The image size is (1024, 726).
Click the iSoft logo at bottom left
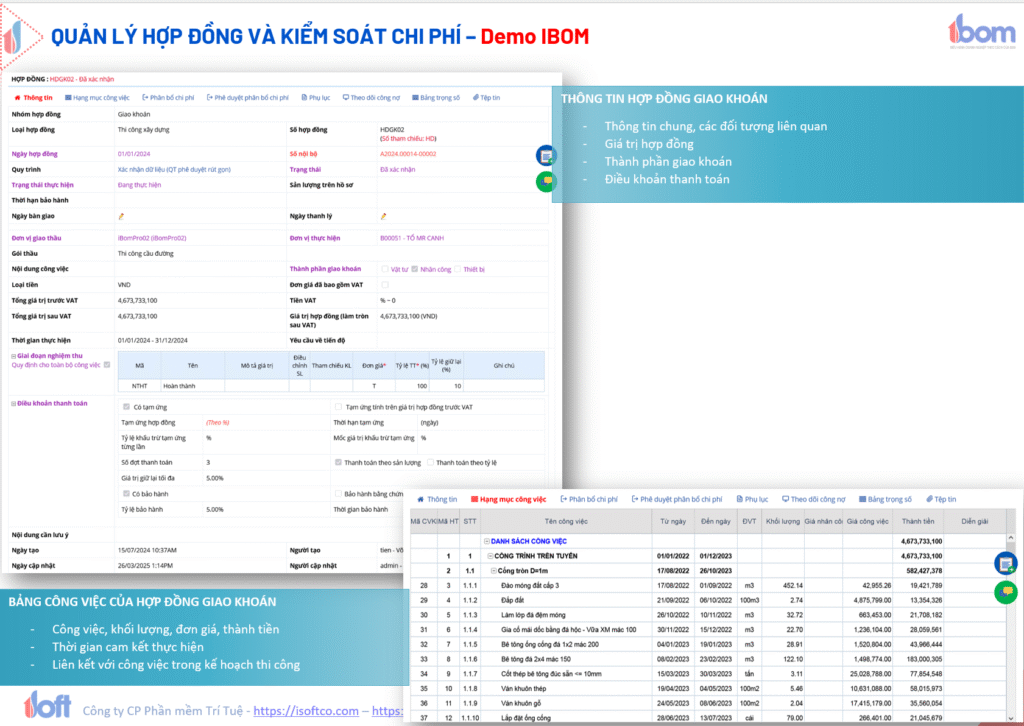click(47, 704)
